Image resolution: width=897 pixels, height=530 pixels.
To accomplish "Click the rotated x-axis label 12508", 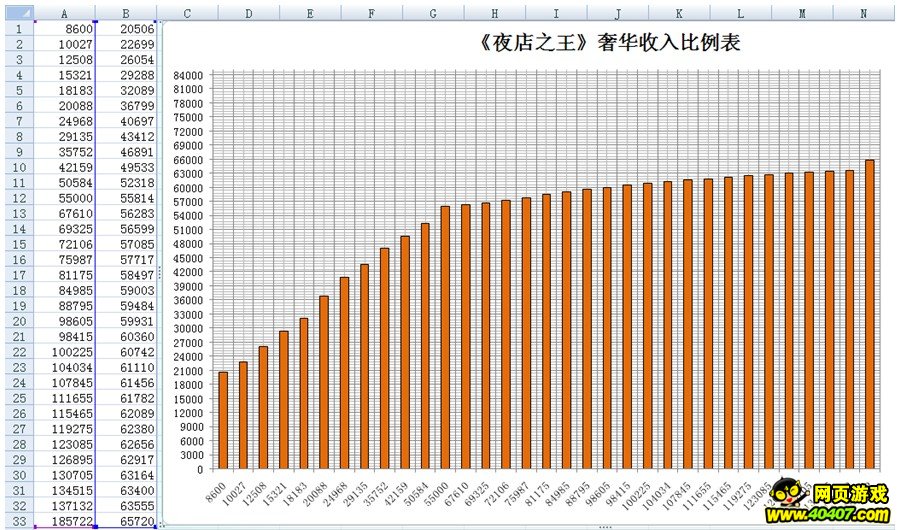I will [x=255, y=493].
